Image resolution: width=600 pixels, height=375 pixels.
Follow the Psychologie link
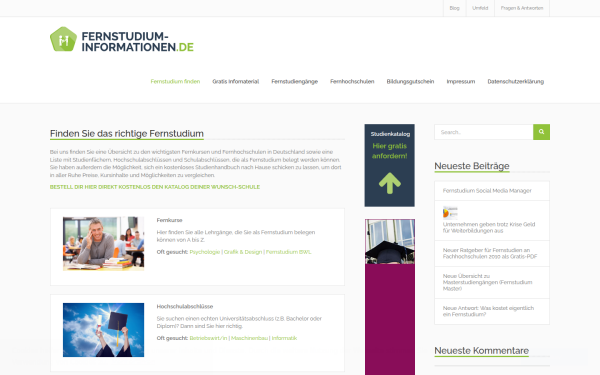(205, 252)
